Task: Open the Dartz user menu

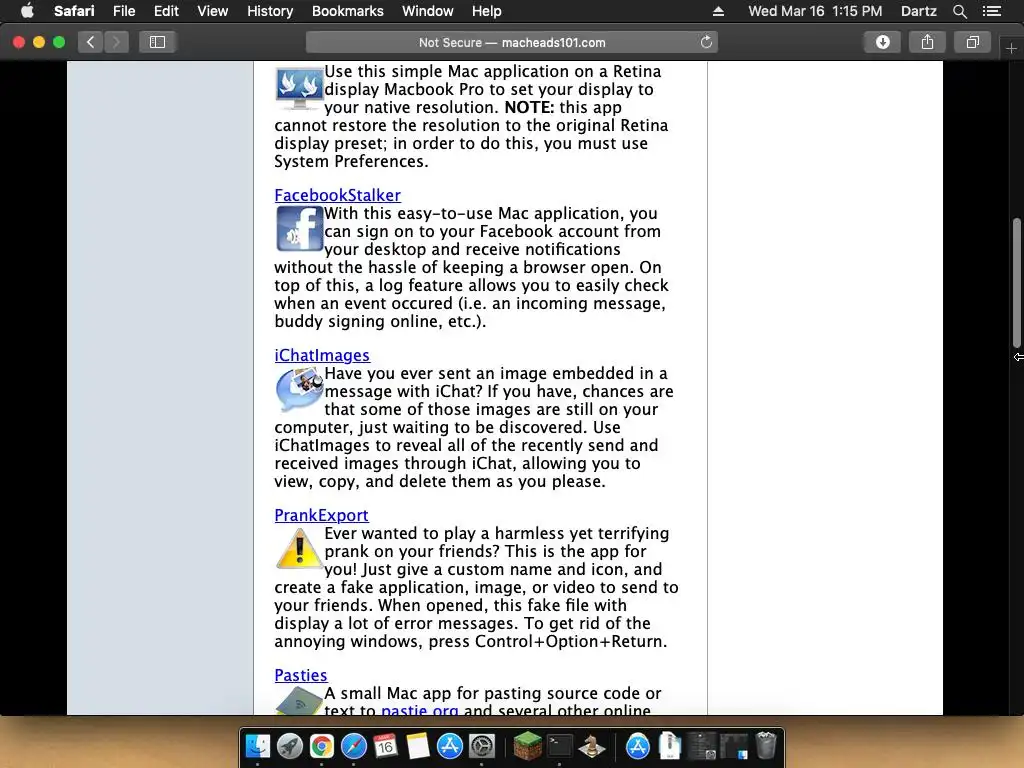Action: click(x=918, y=11)
